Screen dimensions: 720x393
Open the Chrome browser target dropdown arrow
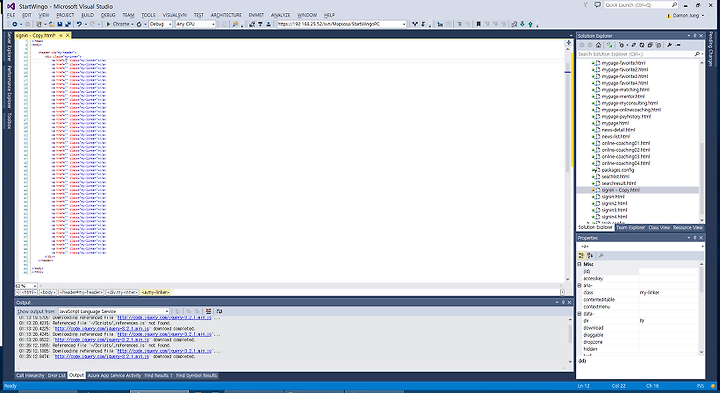[132, 24]
